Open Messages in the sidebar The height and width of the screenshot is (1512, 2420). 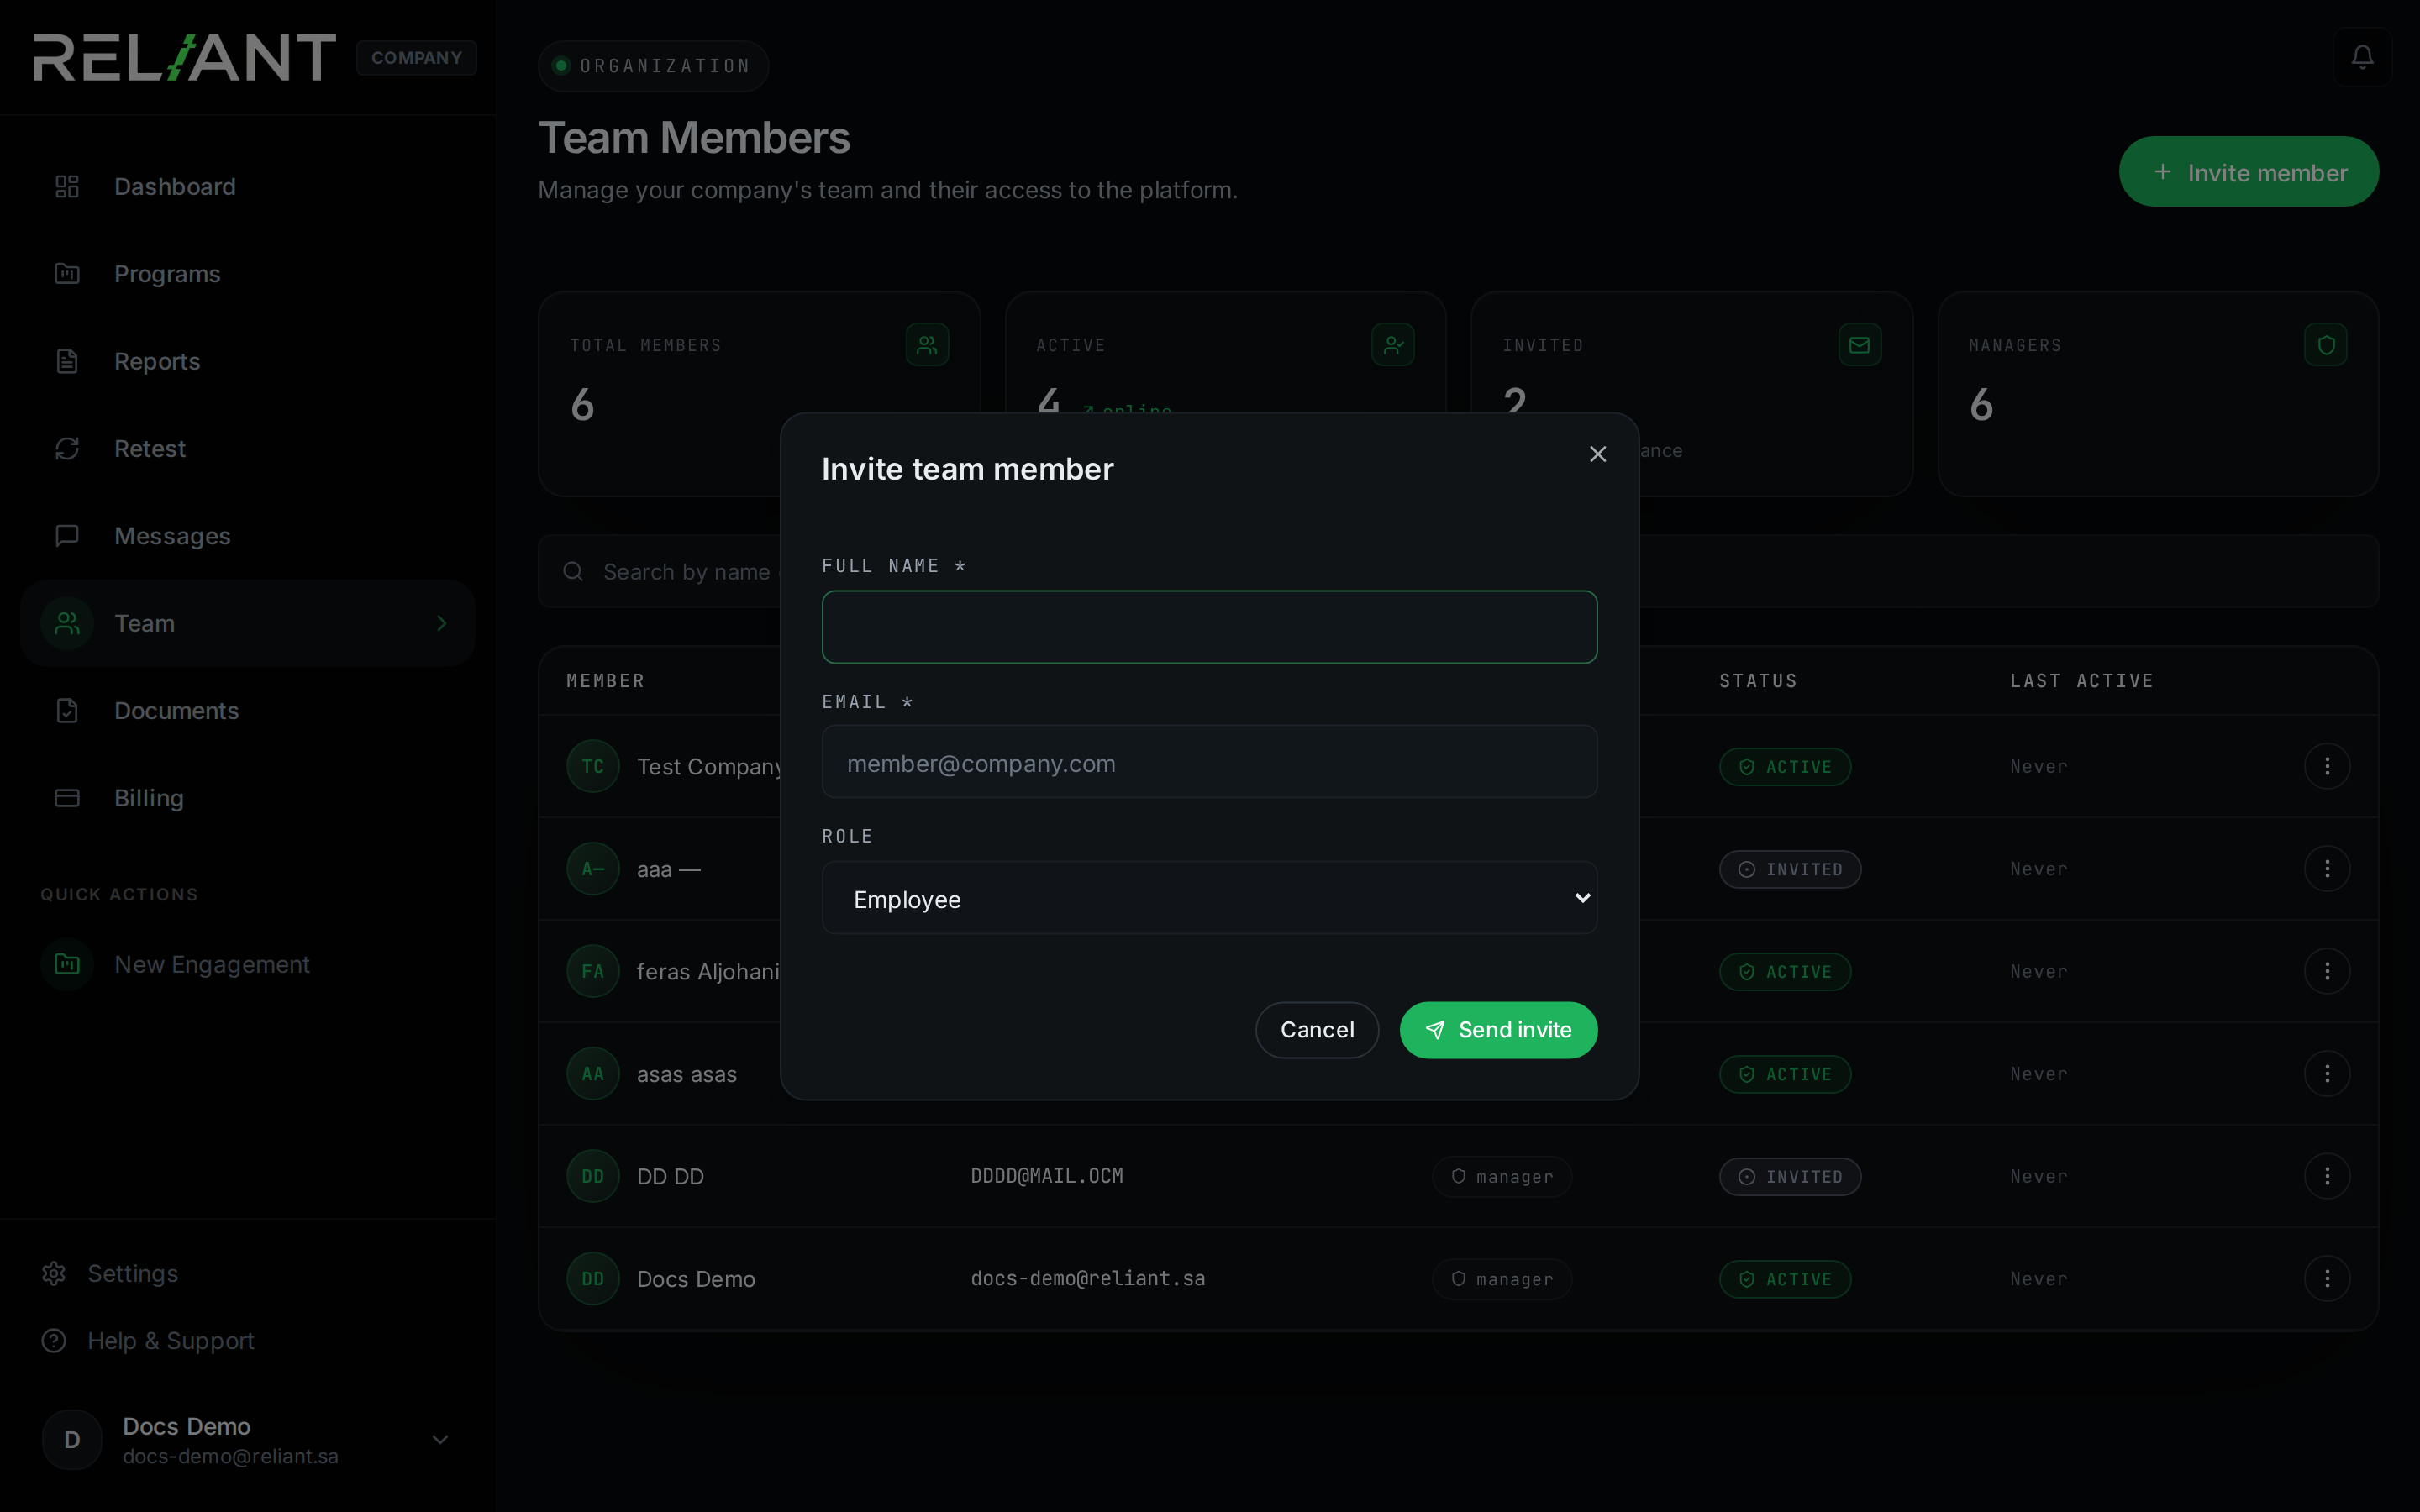(x=247, y=536)
